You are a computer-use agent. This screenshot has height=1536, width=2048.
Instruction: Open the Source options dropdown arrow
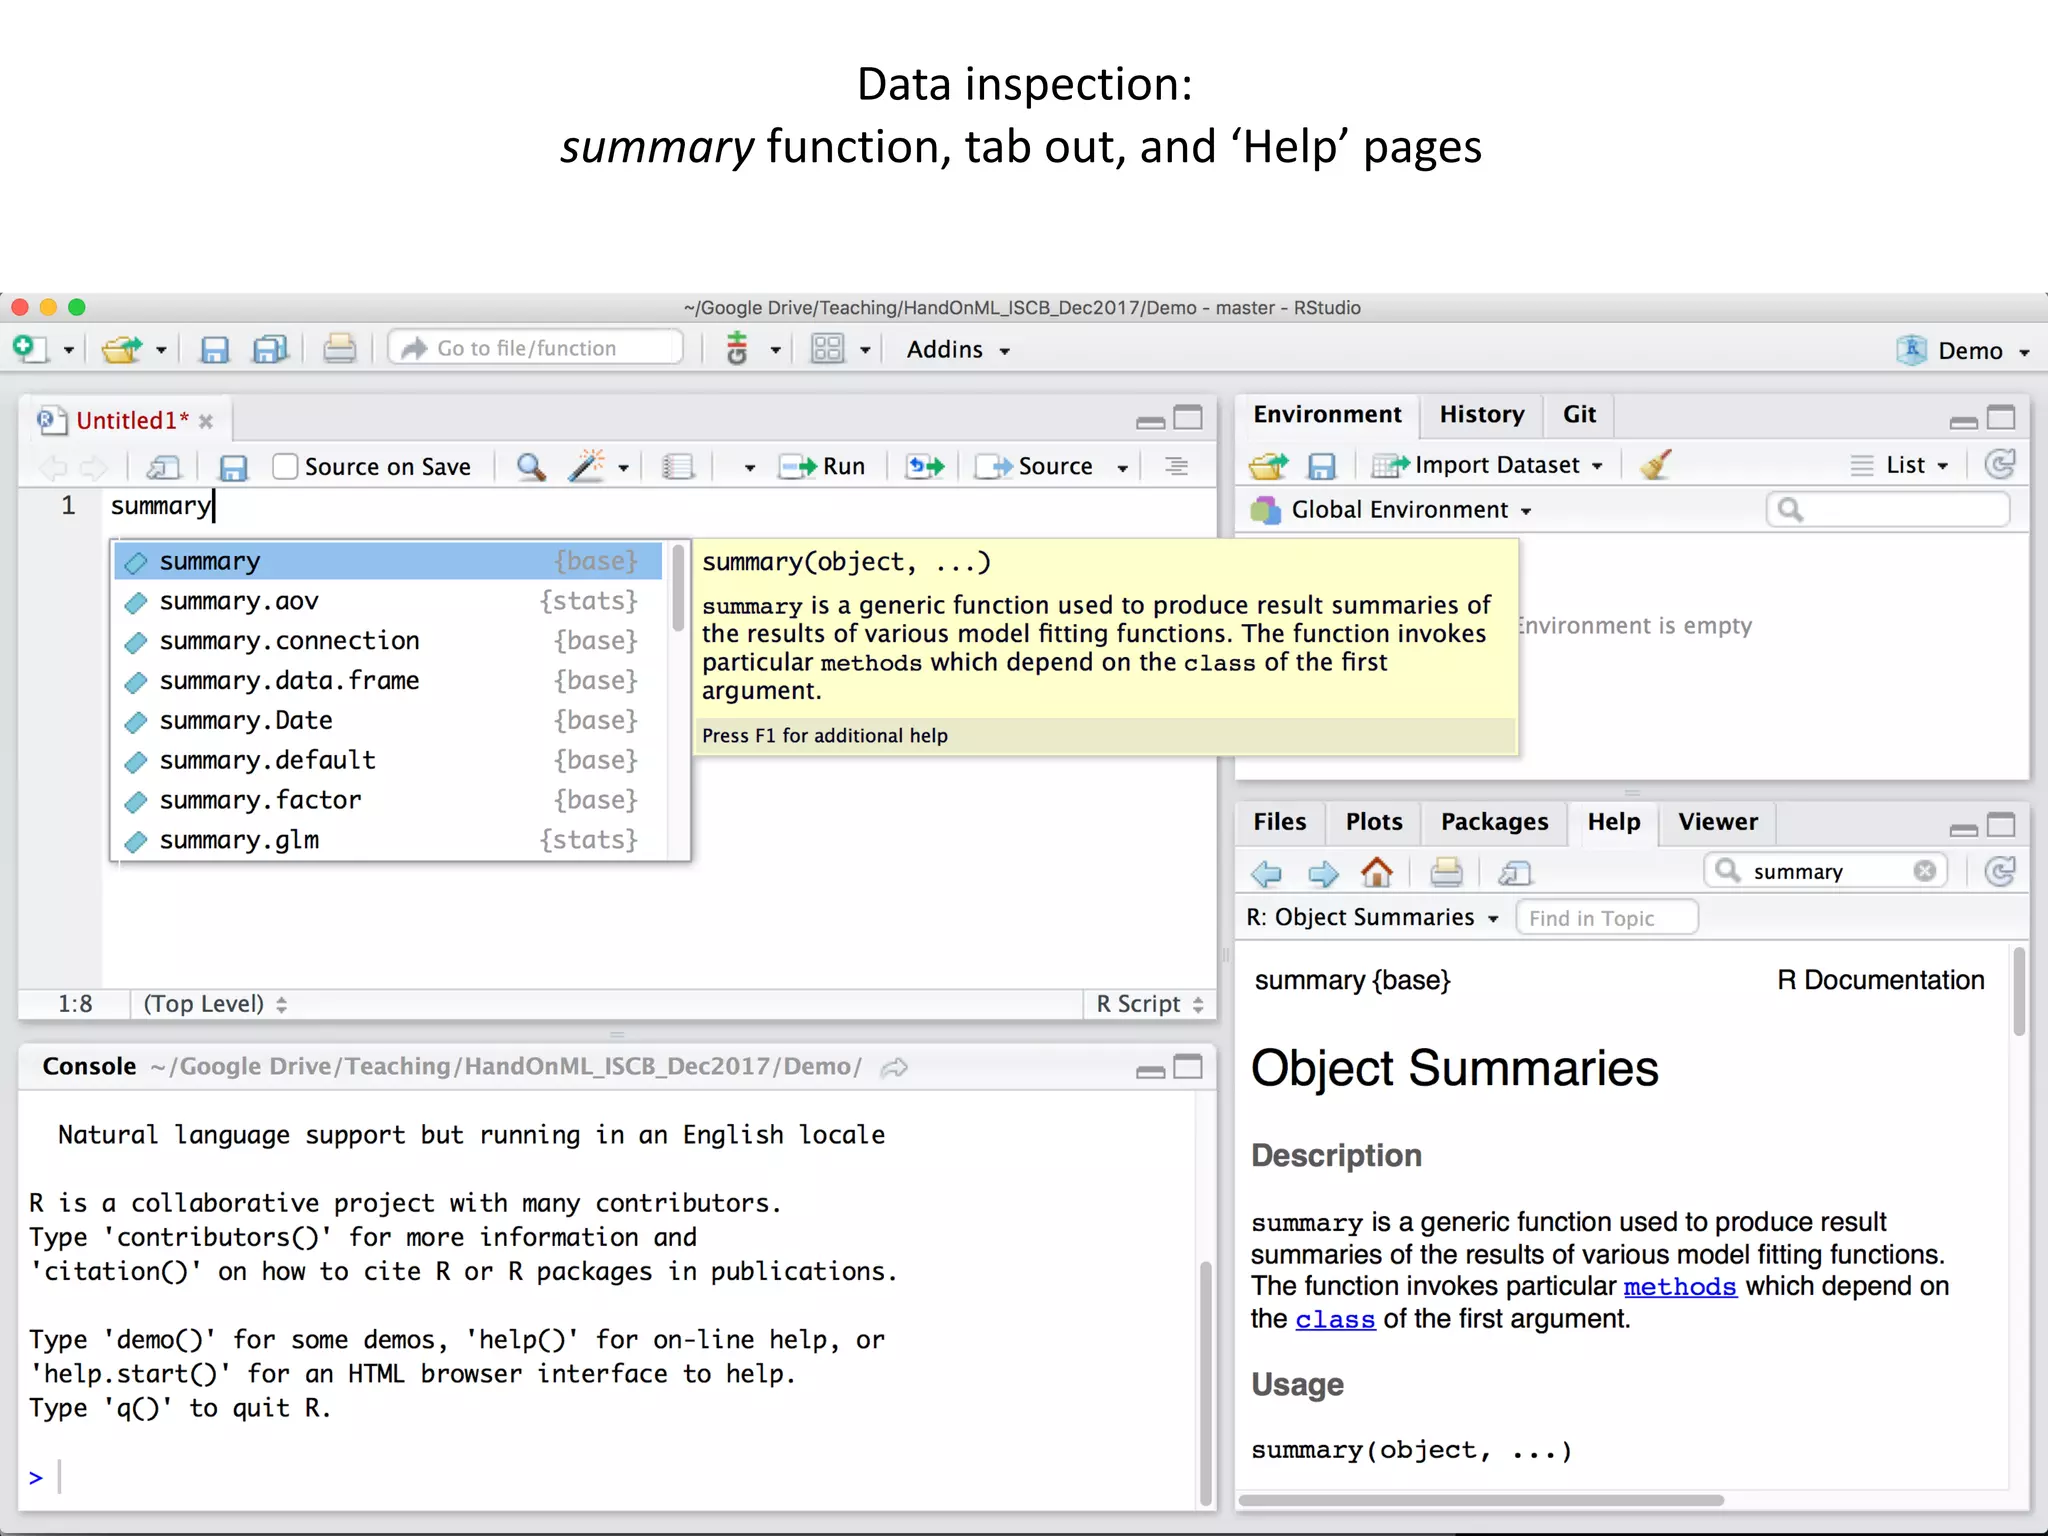click(x=1123, y=468)
